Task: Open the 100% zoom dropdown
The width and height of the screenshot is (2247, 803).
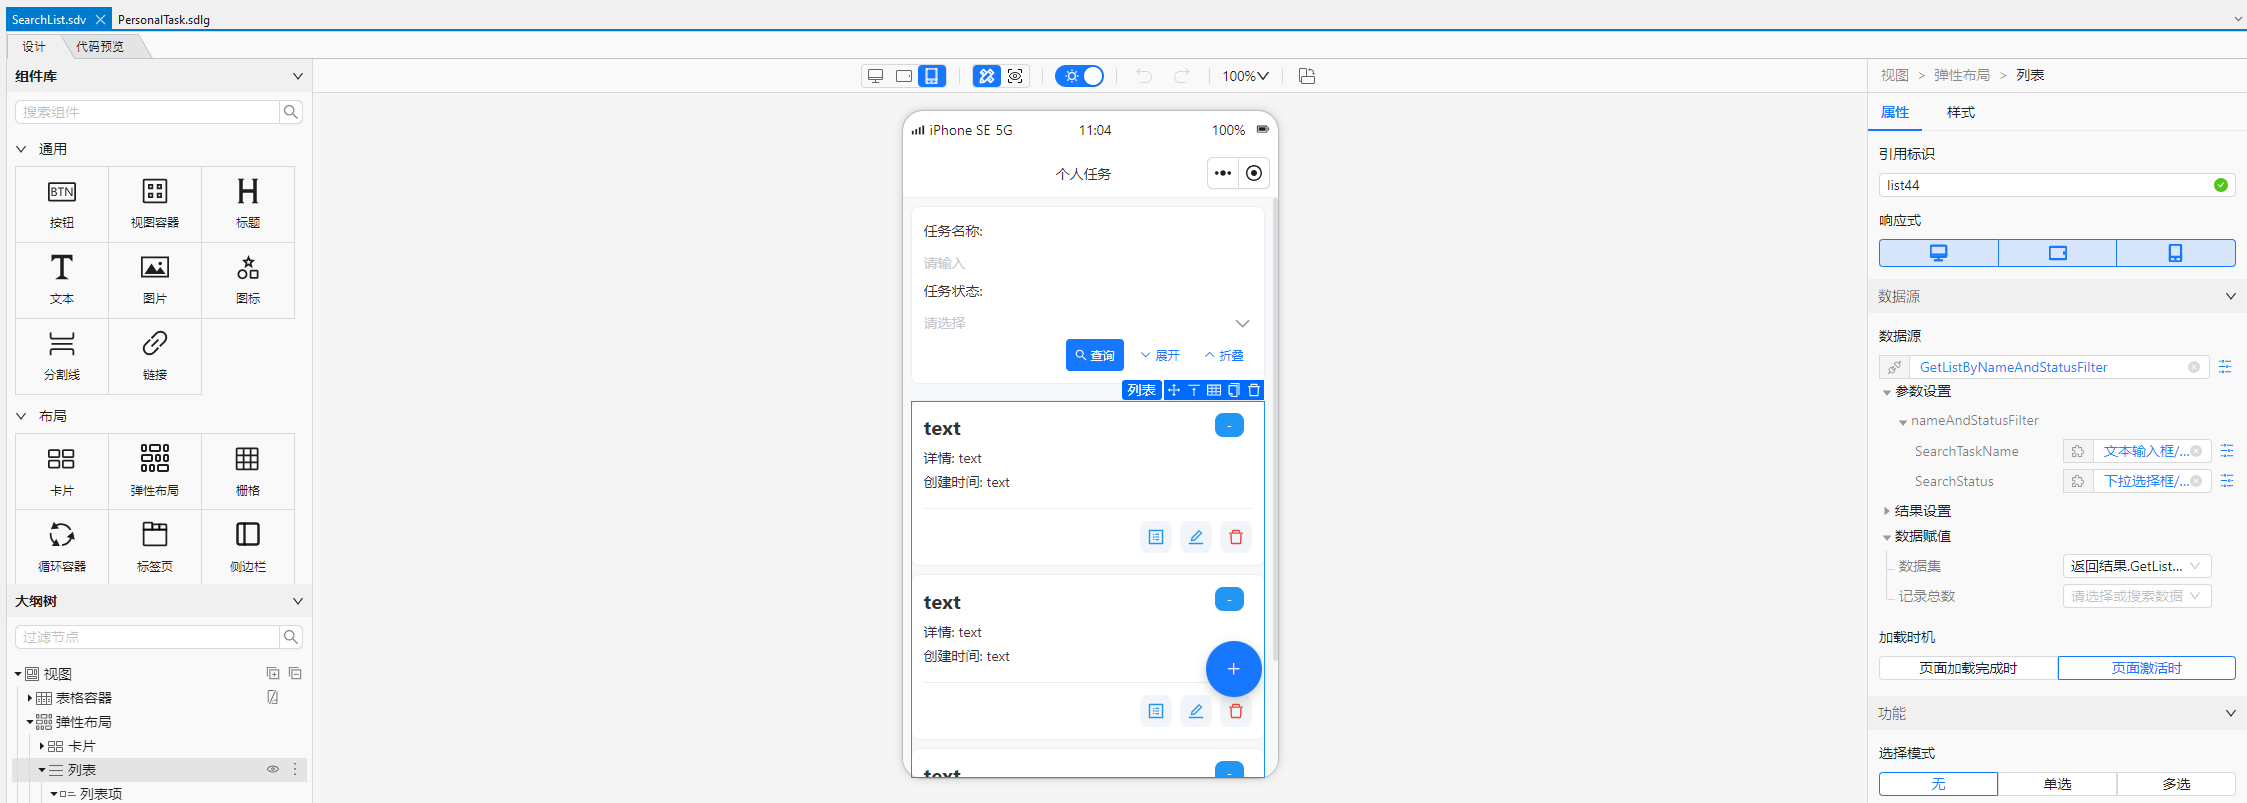Action: [x=1246, y=76]
